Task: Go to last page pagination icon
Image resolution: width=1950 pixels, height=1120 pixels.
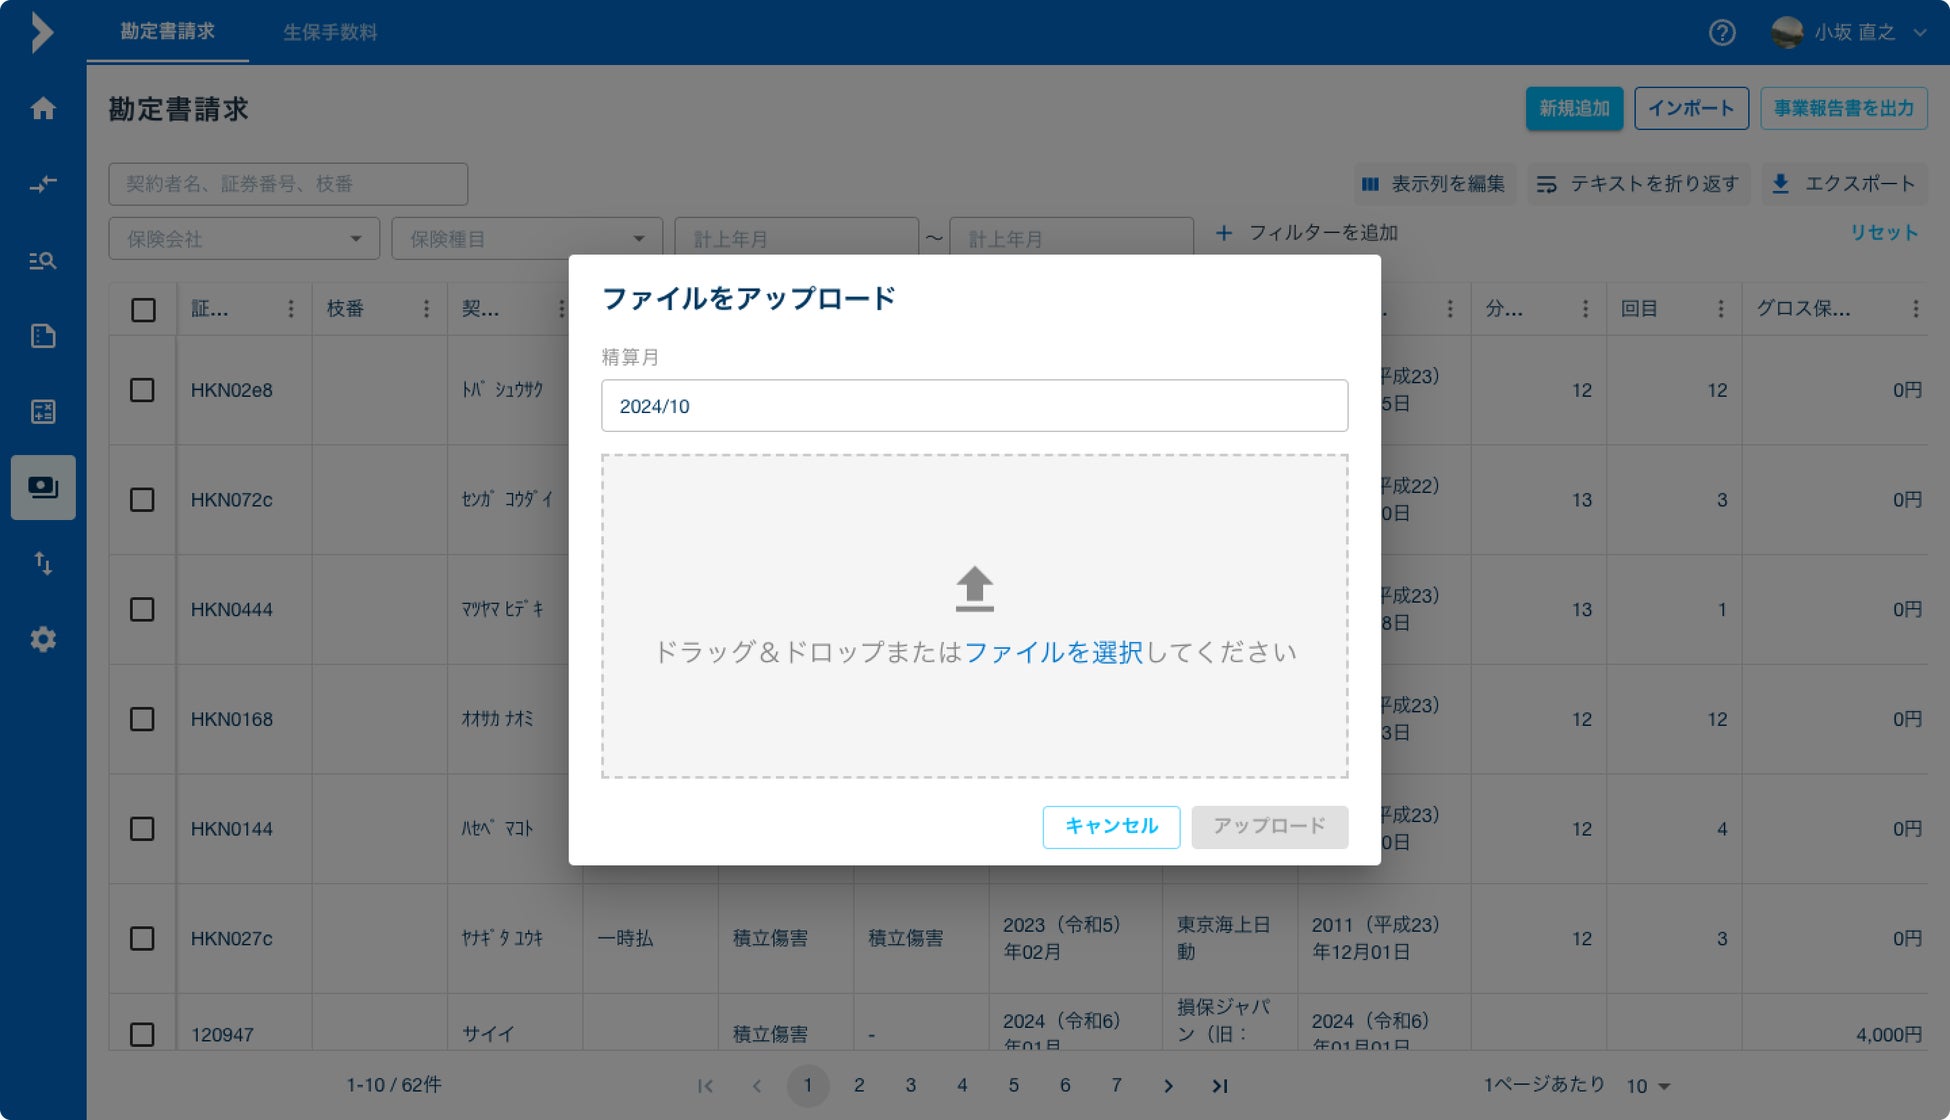Action: tap(1220, 1085)
